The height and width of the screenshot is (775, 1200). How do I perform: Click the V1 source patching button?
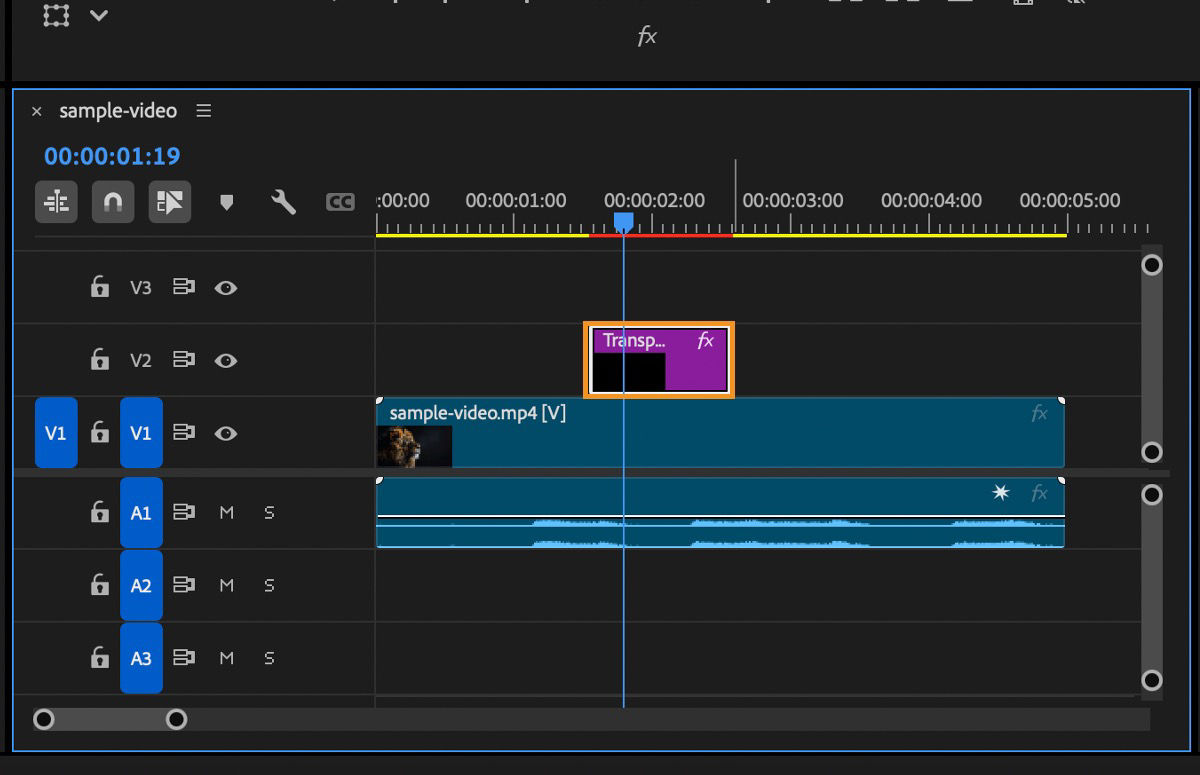click(x=55, y=432)
